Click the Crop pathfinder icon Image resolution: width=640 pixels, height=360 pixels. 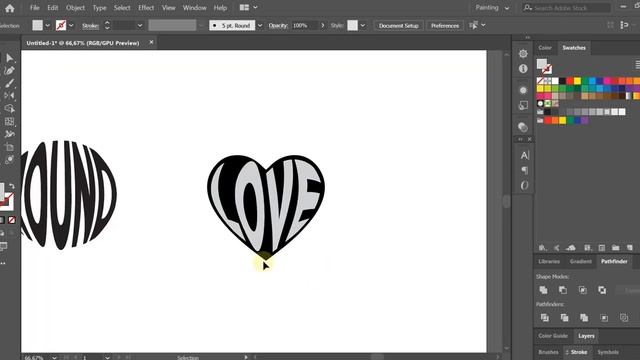(x=604, y=318)
